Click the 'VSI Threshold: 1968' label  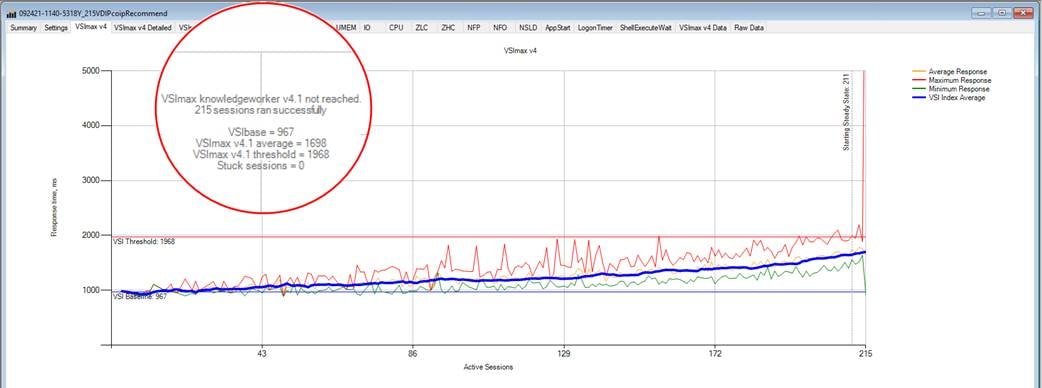144,242
